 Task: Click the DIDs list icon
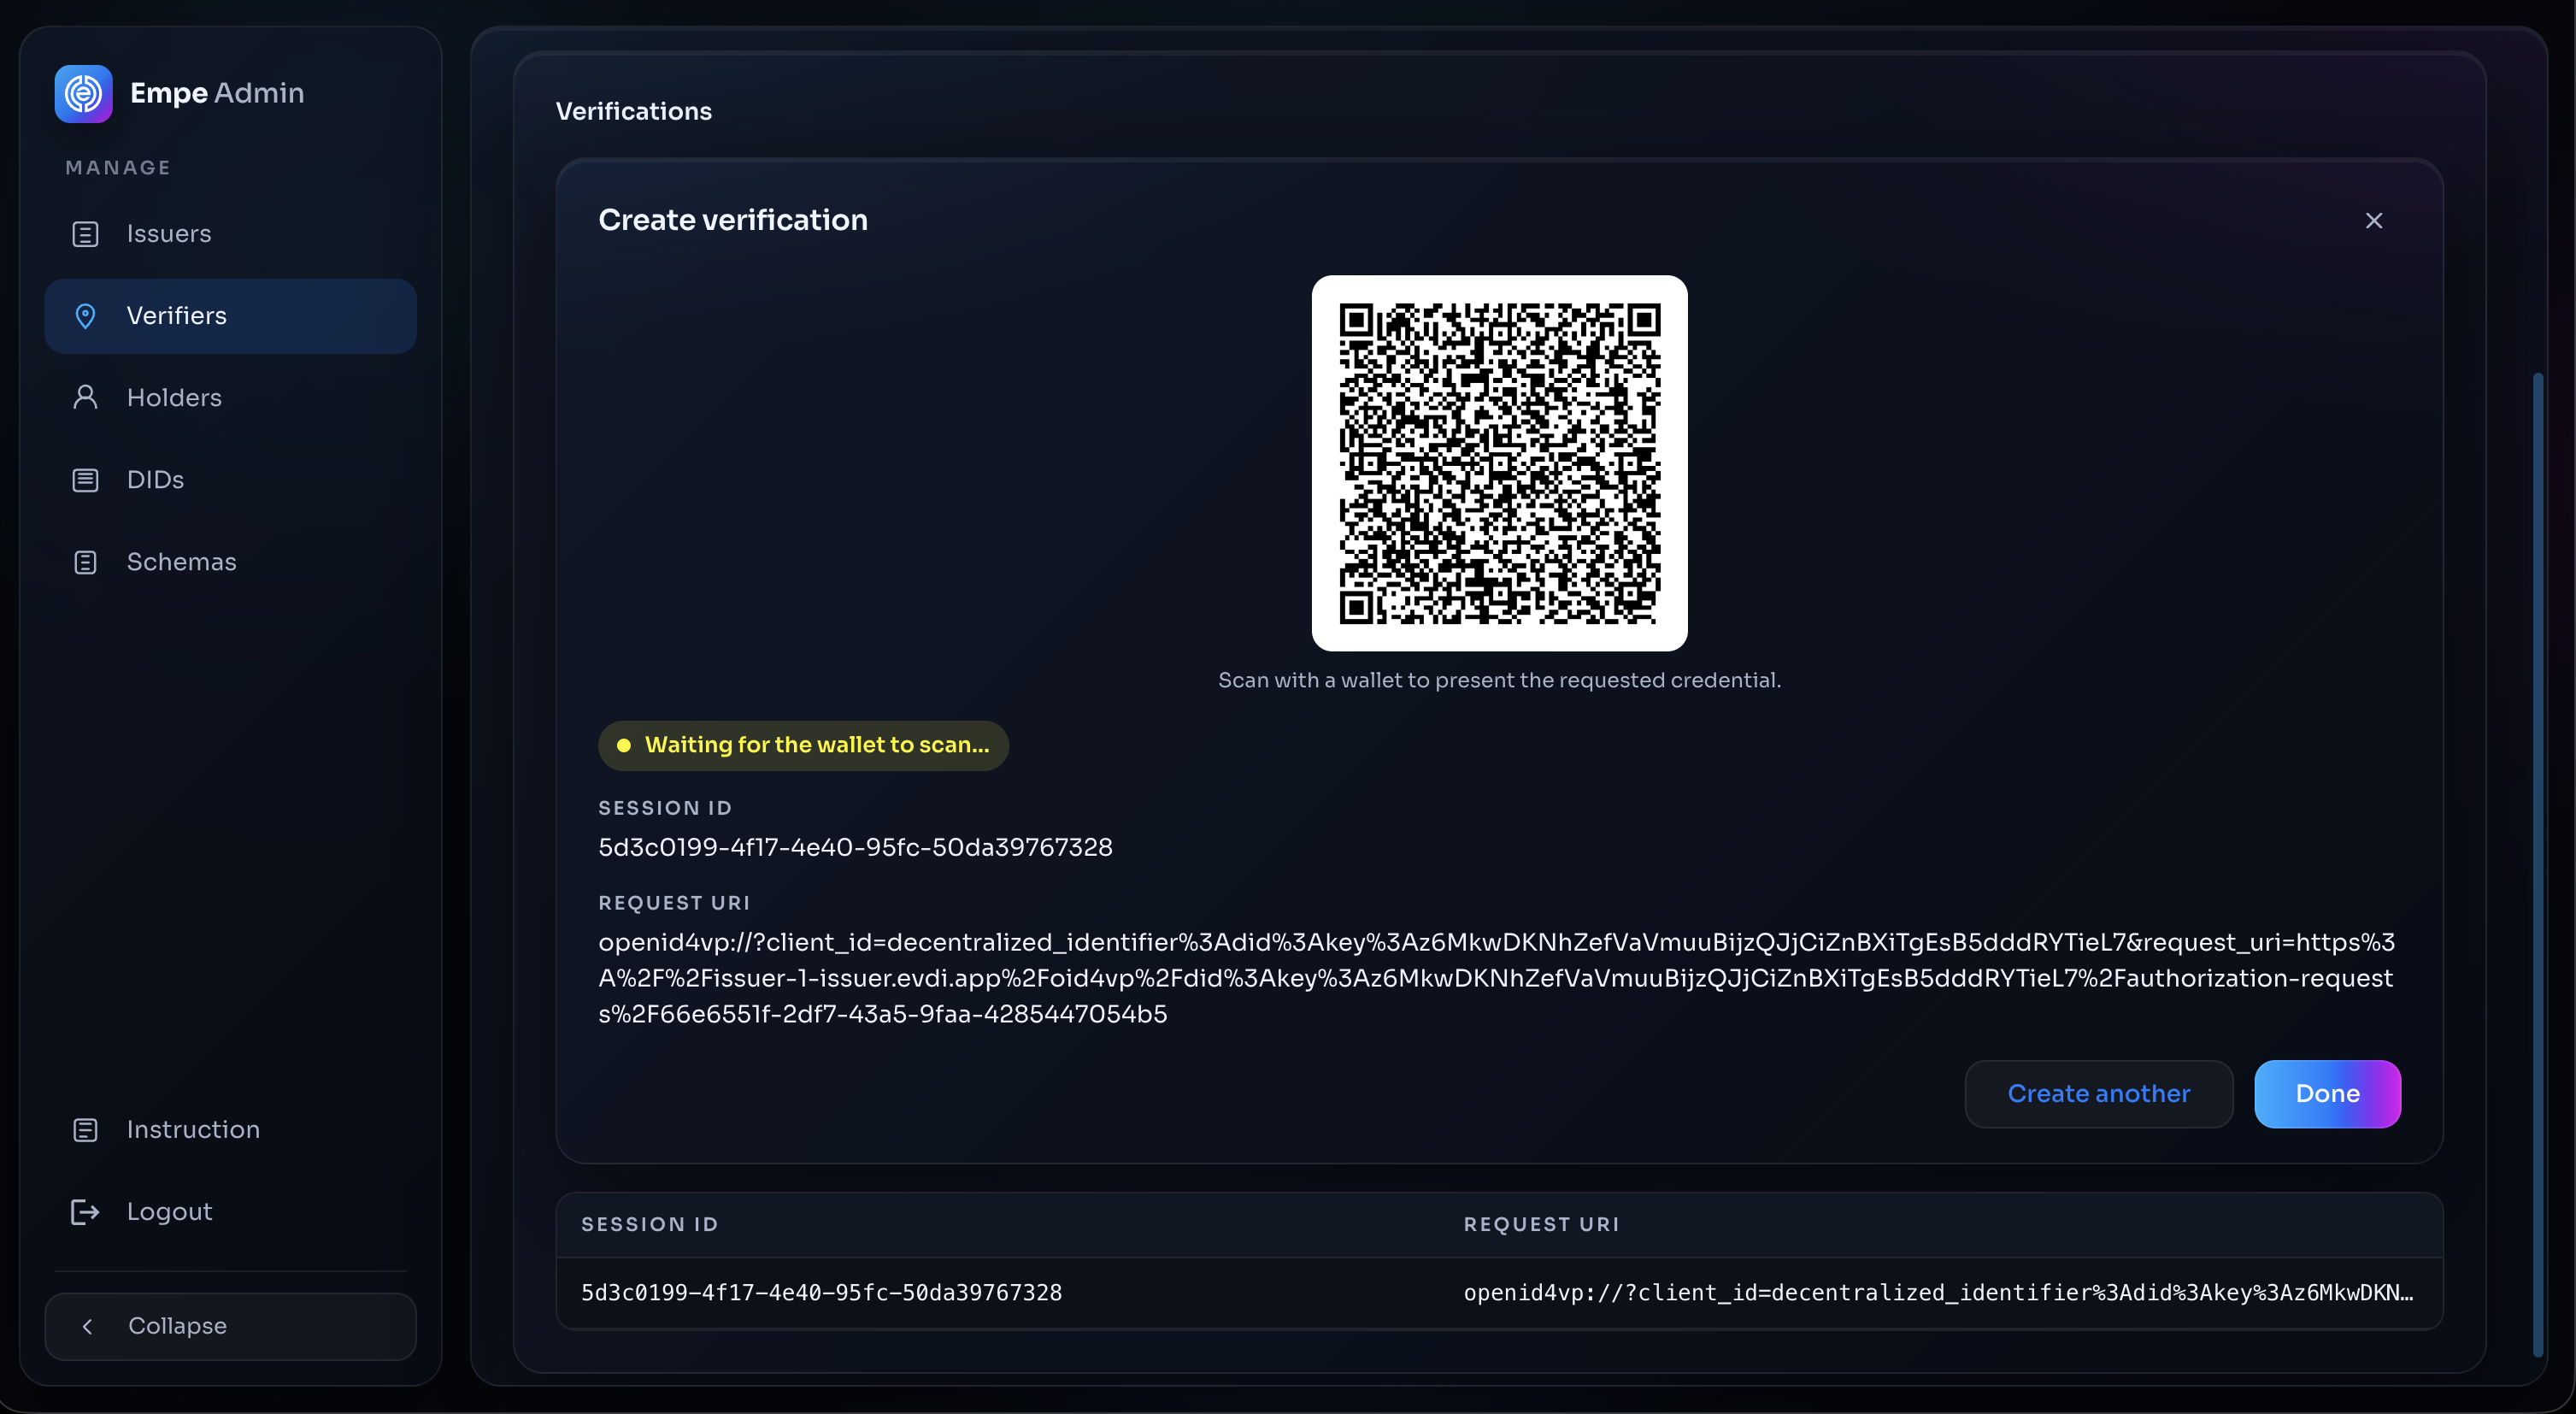click(x=85, y=480)
